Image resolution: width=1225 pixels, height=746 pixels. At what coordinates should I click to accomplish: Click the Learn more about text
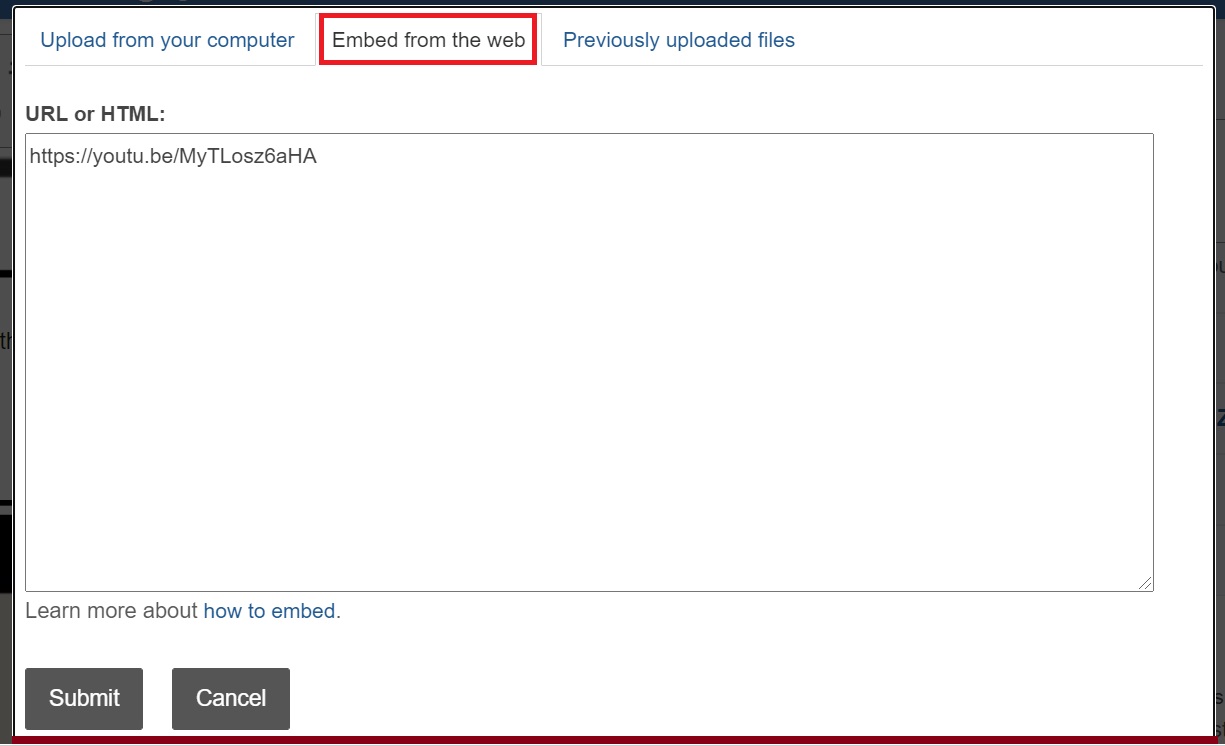pos(112,610)
